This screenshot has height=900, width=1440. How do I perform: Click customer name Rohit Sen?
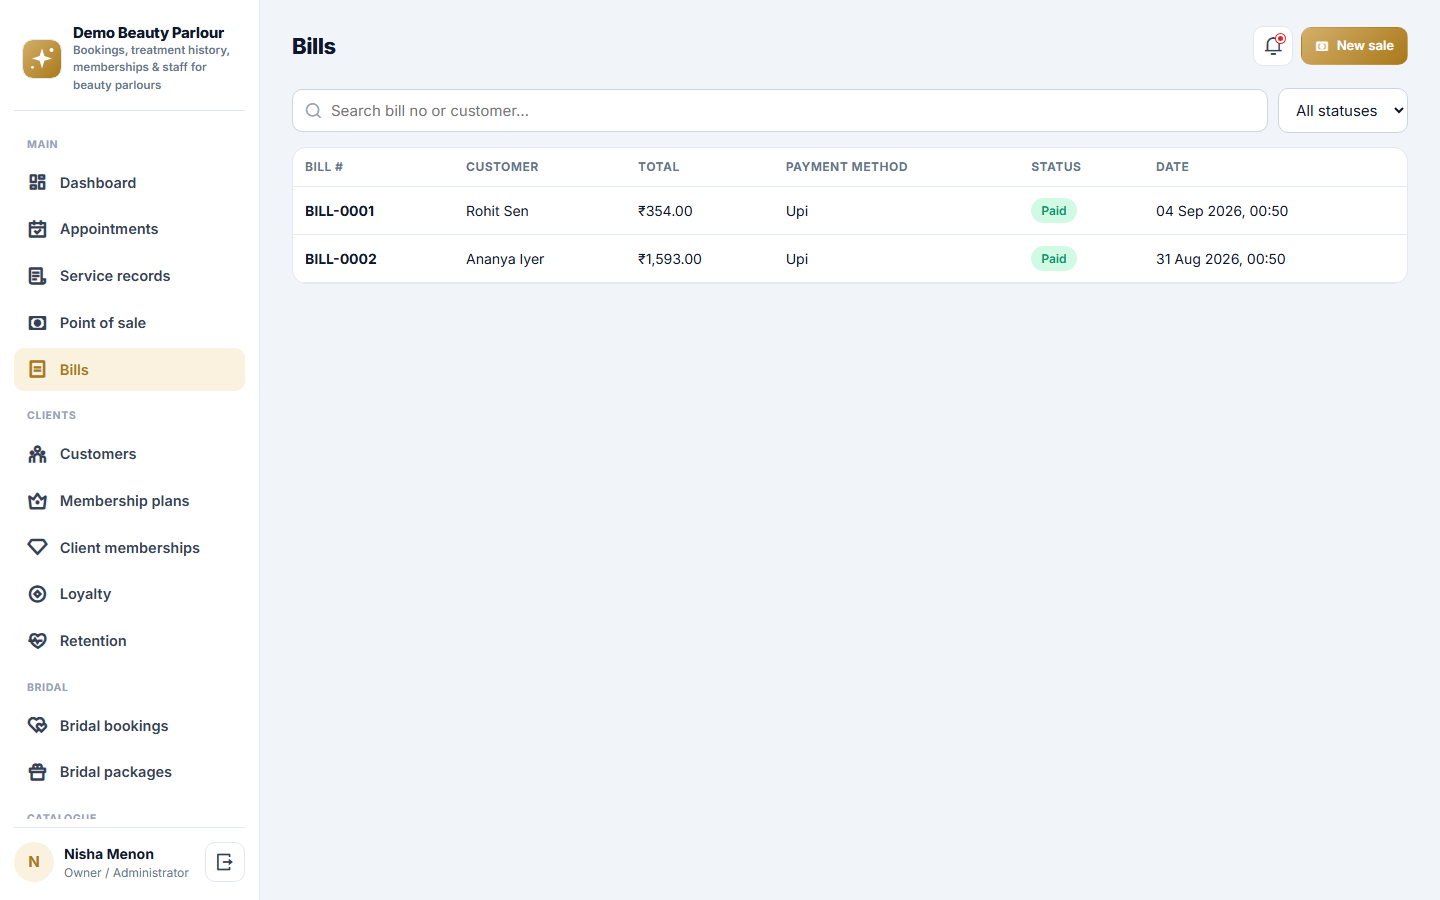(x=497, y=211)
